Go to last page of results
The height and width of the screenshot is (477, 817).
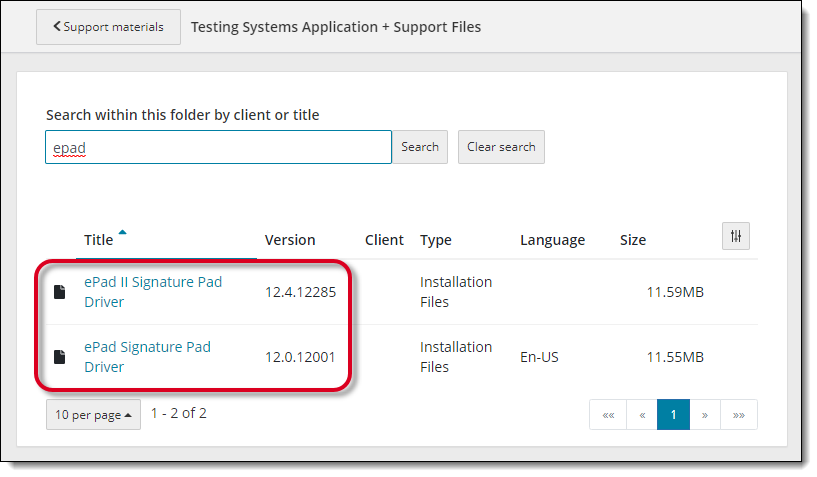(739, 415)
